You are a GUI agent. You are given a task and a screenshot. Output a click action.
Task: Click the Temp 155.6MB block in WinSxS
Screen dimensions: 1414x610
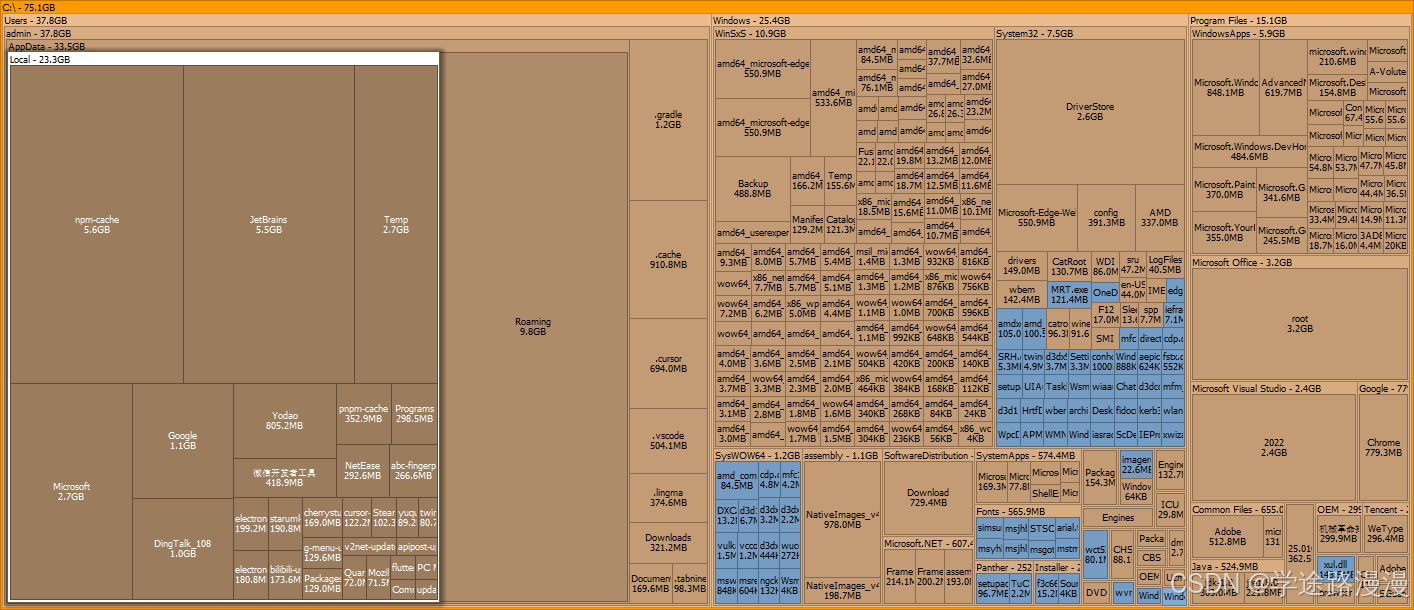[840, 181]
